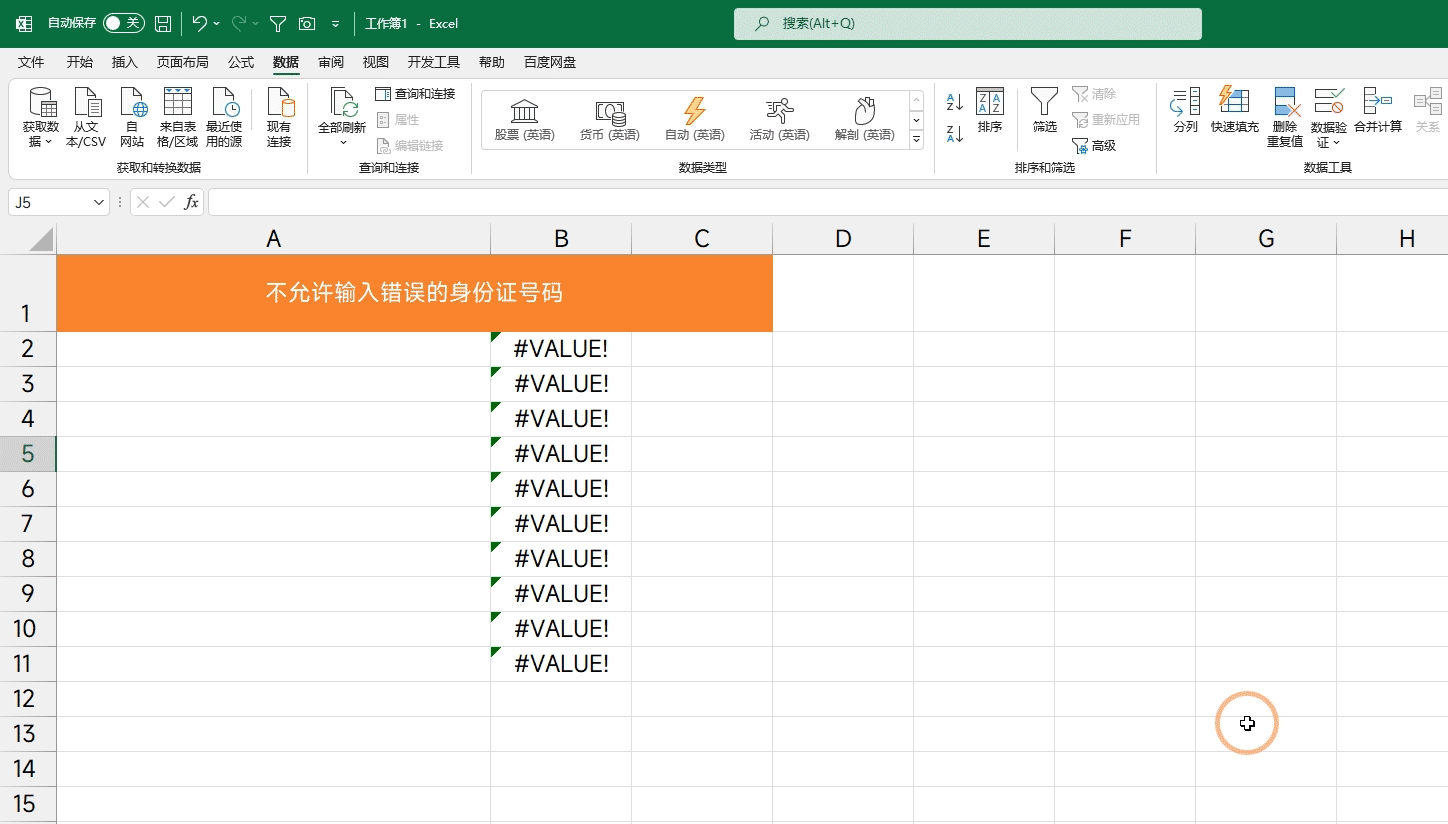Open 从文本/CSV import tool
Image resolution: width=1448 pixels, height=824 pixels.
[x=86, y=117]
